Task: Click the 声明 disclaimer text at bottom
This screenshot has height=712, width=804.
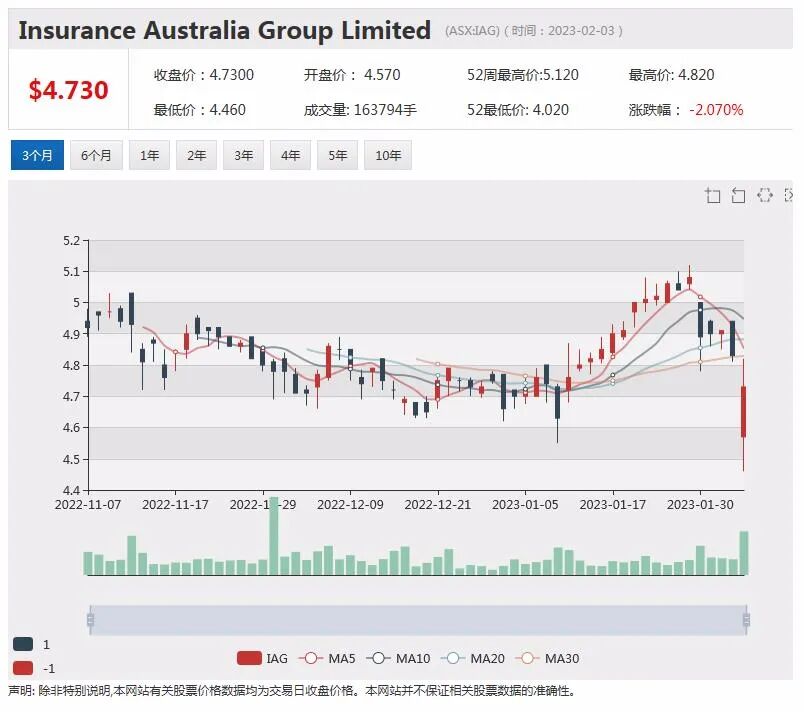Action: point(291,691)
